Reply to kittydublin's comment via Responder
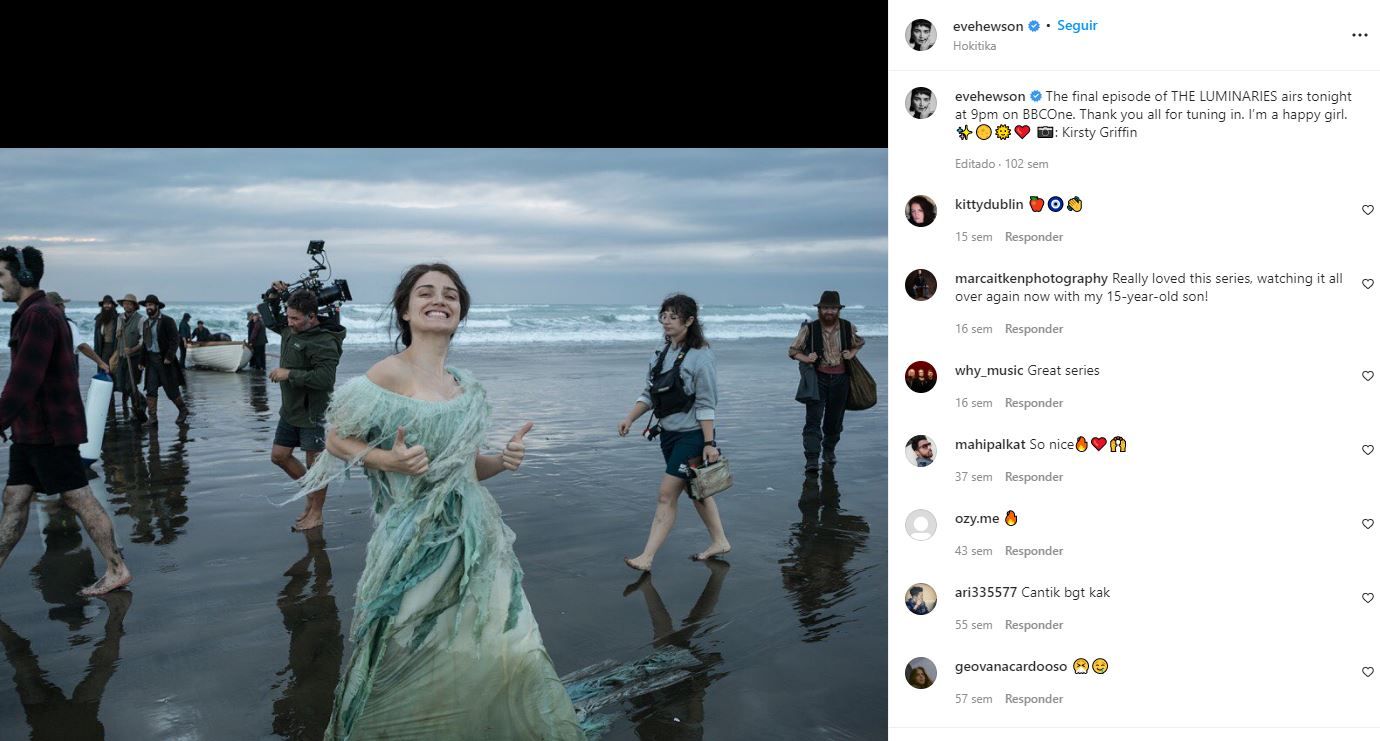Screen dimensions: 1380x741 click(x=1034, y=237)
